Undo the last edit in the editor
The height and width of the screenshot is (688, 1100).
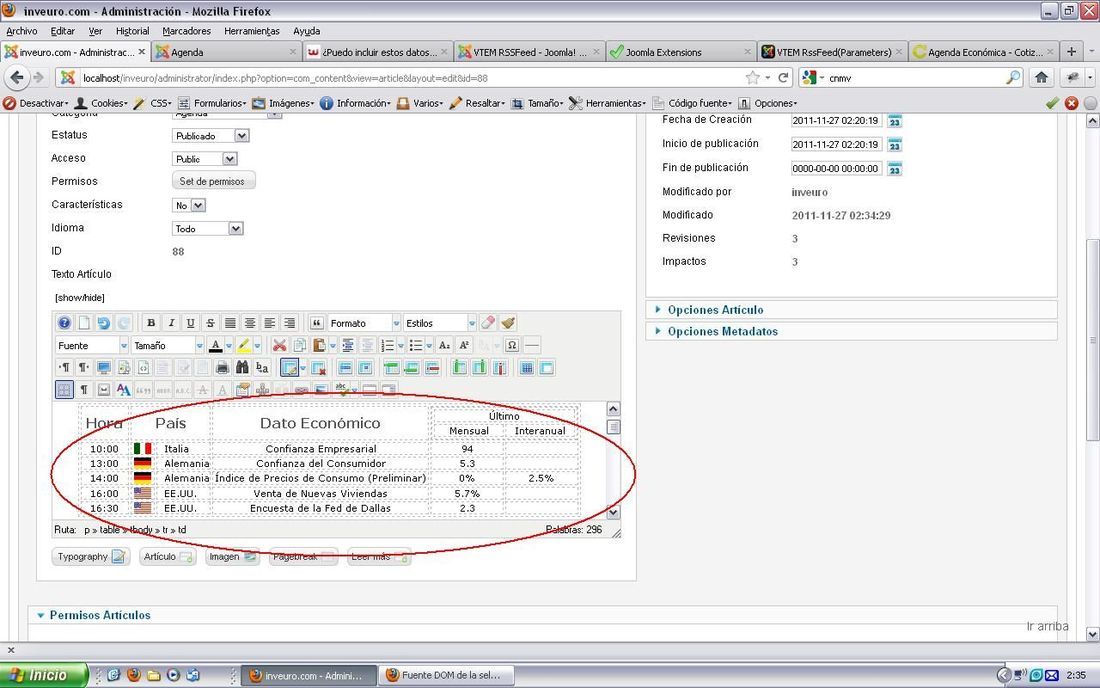(104, 323)
